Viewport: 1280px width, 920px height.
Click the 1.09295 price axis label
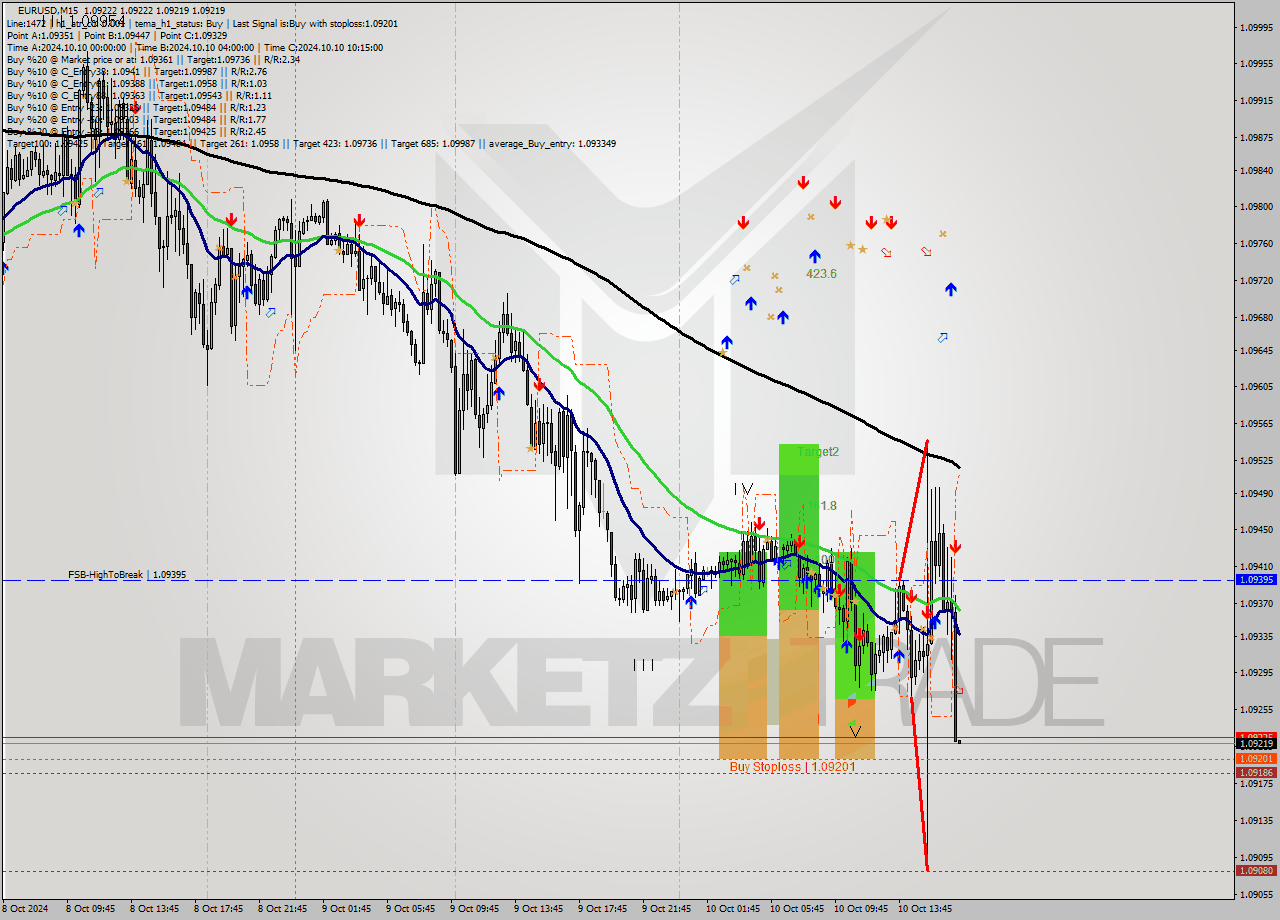click(x=1256, y=673)
